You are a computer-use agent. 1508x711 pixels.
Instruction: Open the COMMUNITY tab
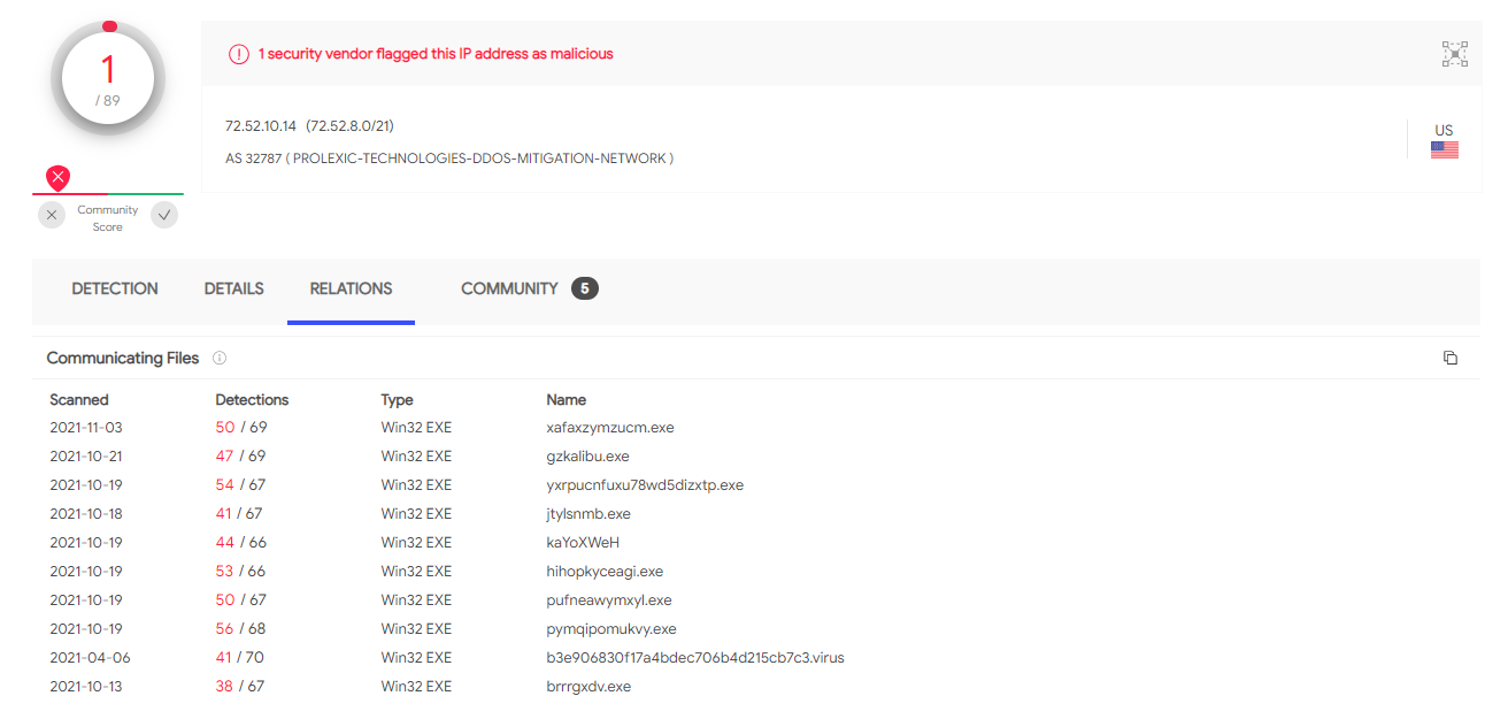click(x=509, y=289)
